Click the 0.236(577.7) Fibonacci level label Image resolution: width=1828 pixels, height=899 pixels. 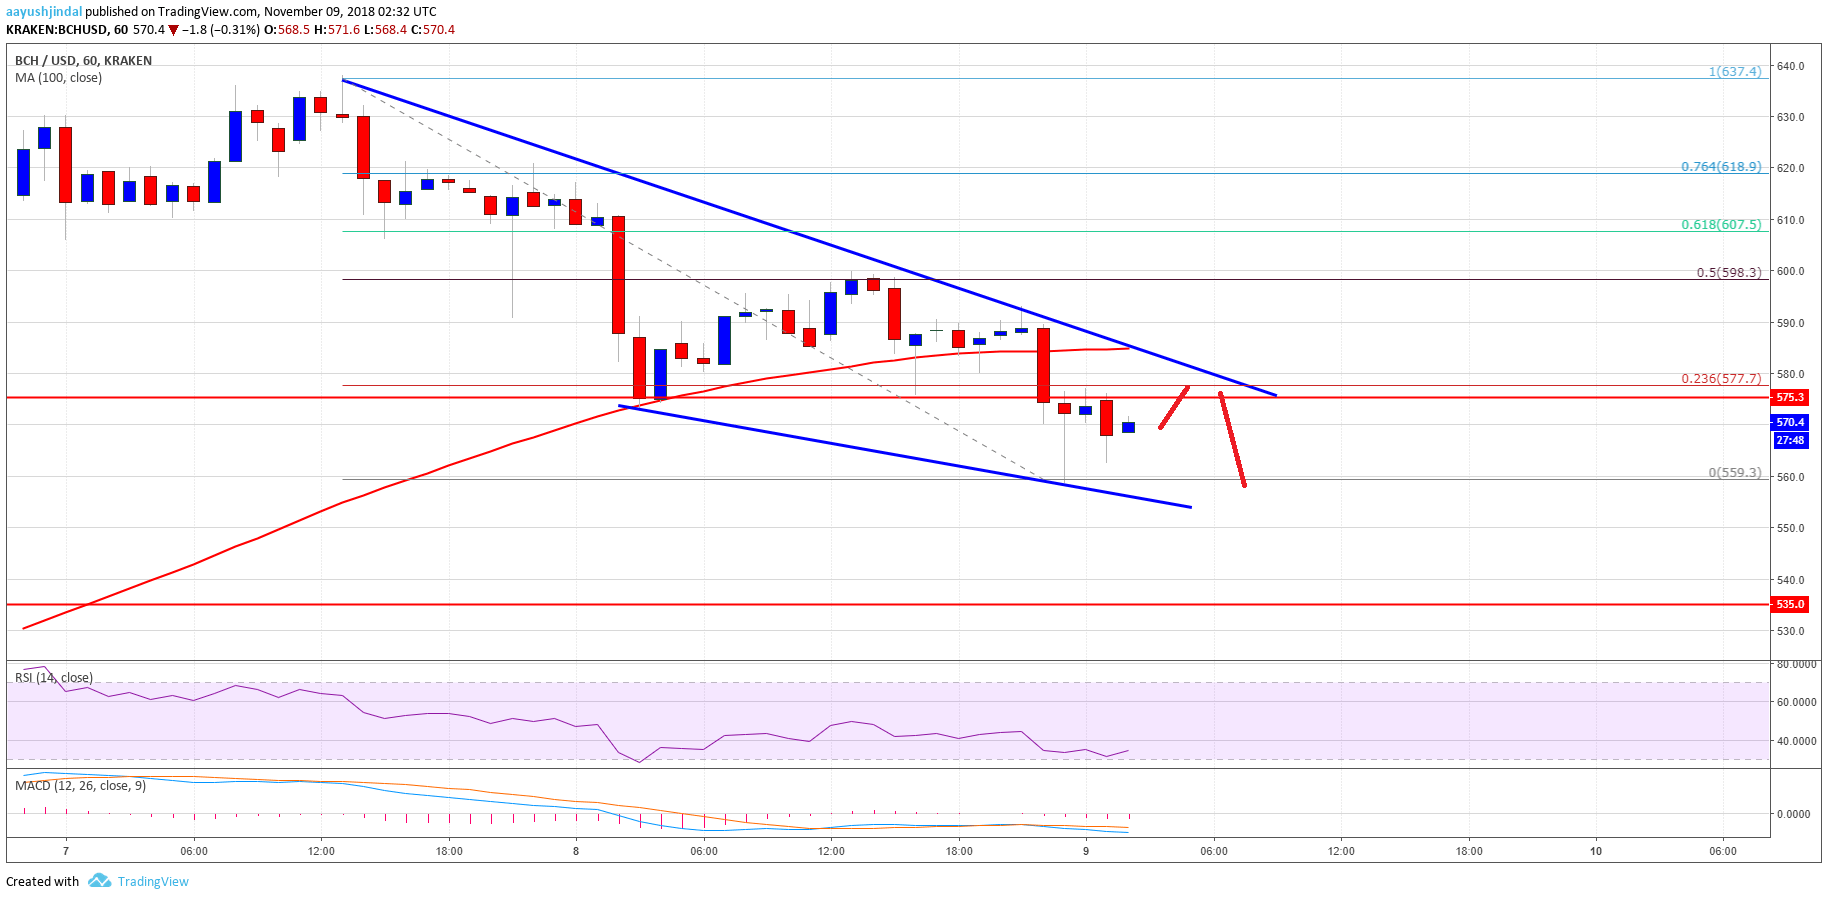click(x=1721, y=379)
